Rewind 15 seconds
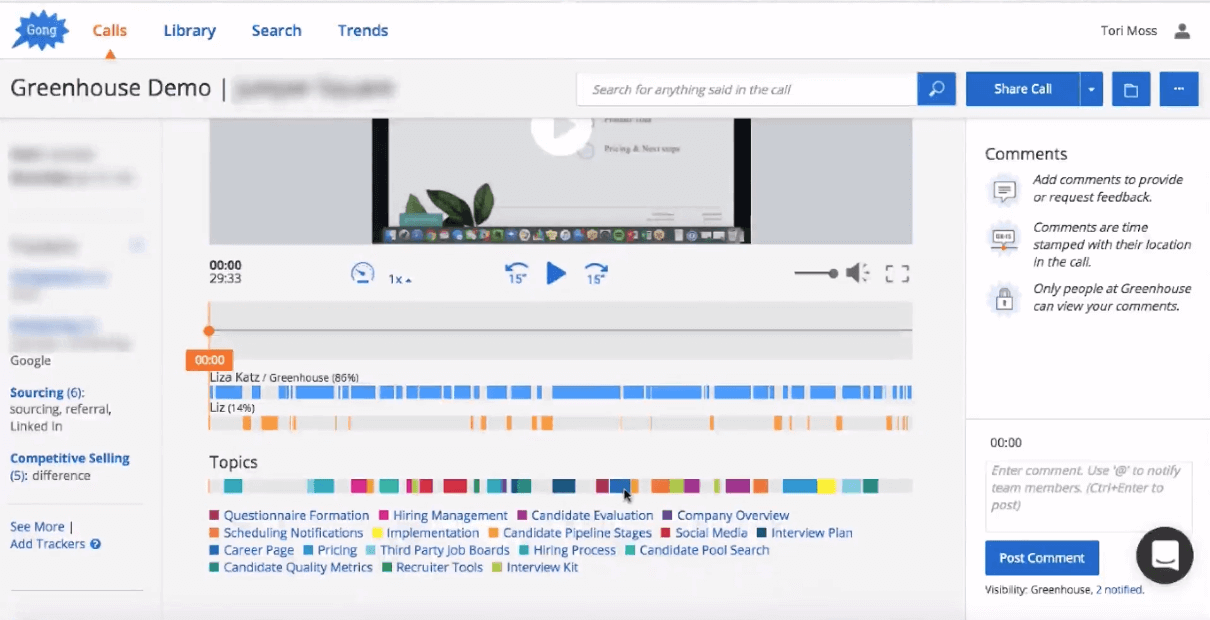The width and height of the screenshot is (1210, 620). click(516, 273)
